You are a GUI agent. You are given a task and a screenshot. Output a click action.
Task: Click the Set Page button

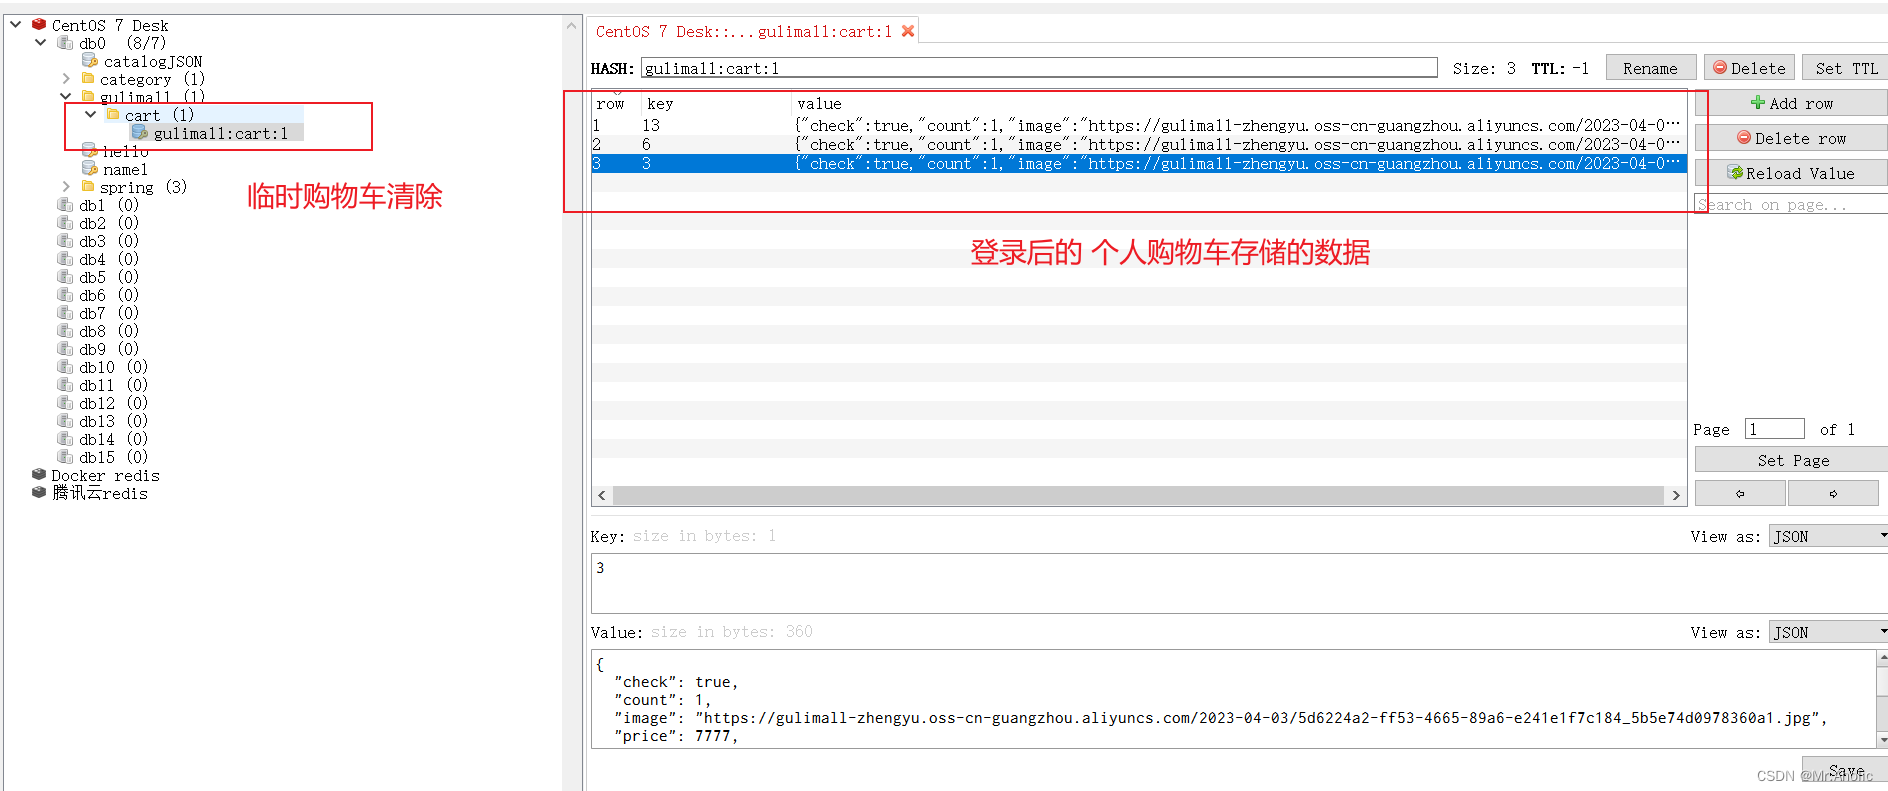tap(1791, 460)
